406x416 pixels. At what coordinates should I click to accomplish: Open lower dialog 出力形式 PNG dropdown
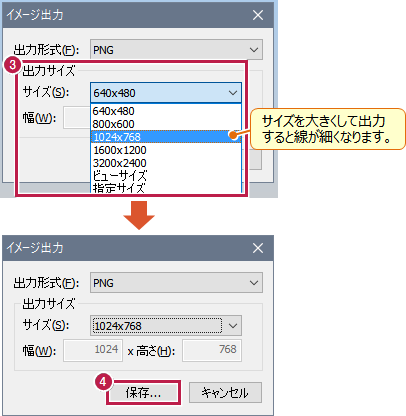(x=176, y=283)
